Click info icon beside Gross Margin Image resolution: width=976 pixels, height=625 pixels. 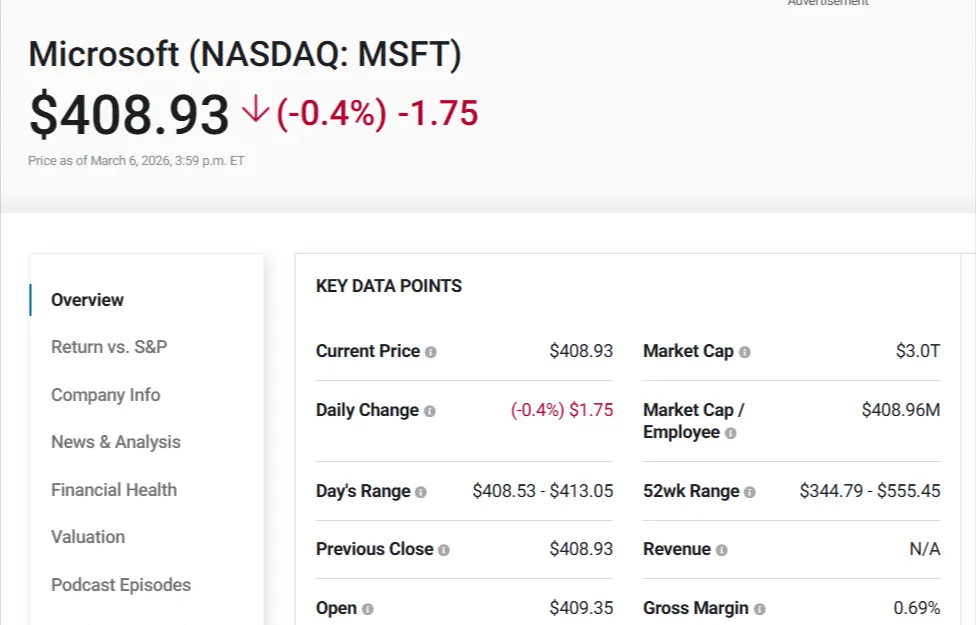tap(760, 609)
